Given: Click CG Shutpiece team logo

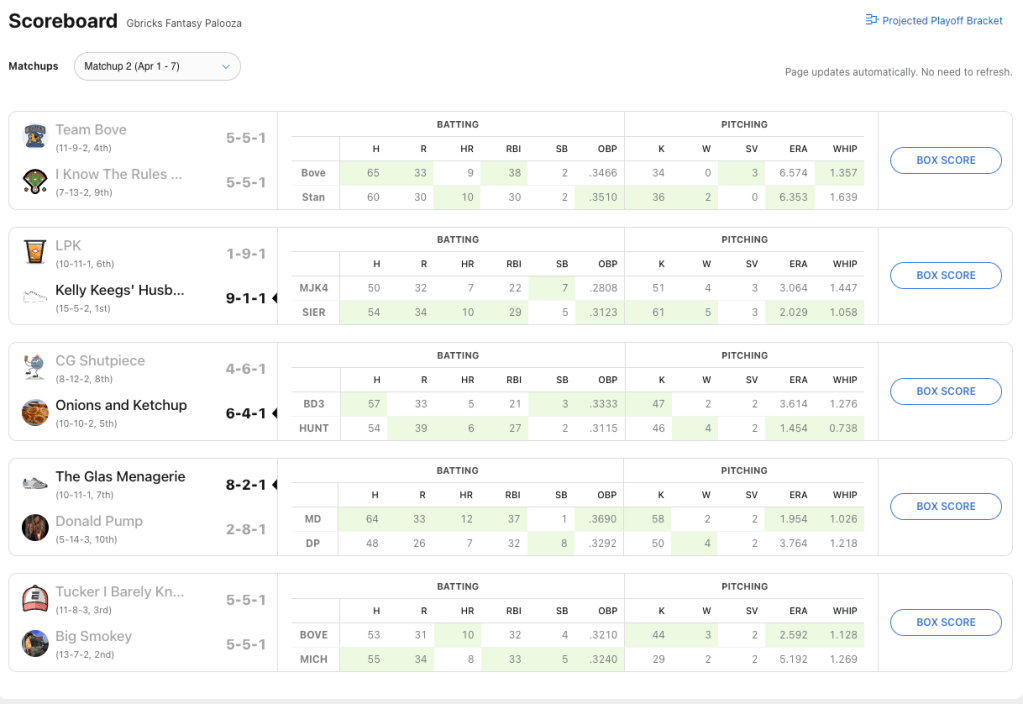Looking at the screenshot, I should click(x=36, y=368).
